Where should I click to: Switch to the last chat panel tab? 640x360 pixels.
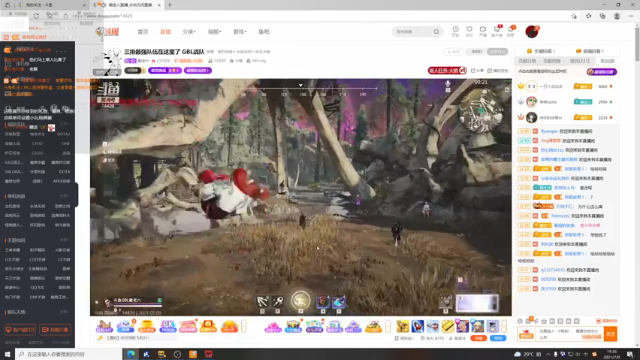point(607,61)
